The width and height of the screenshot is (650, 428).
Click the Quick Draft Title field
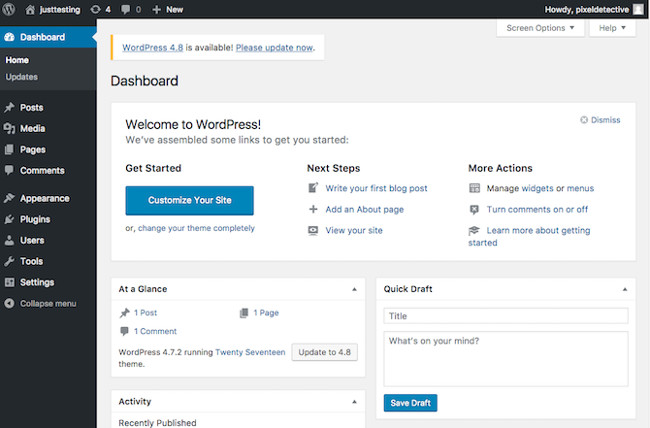pos(505,316)
